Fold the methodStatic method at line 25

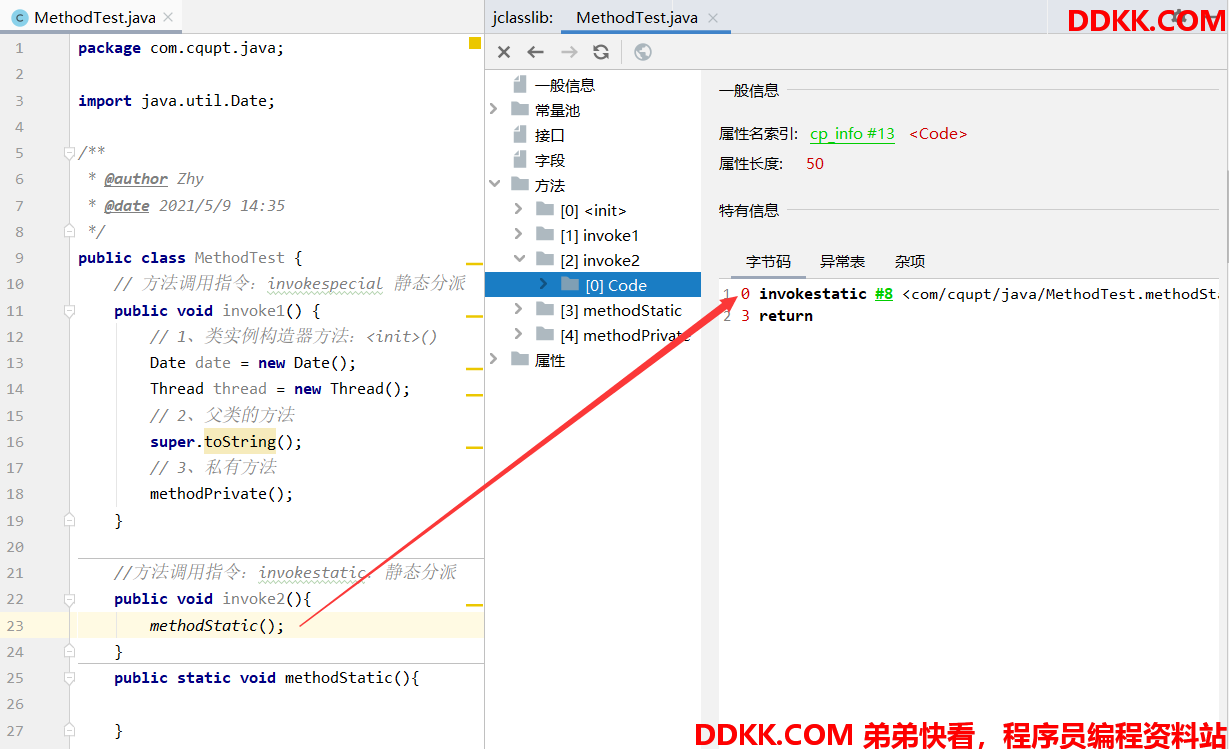pos(69,678)
